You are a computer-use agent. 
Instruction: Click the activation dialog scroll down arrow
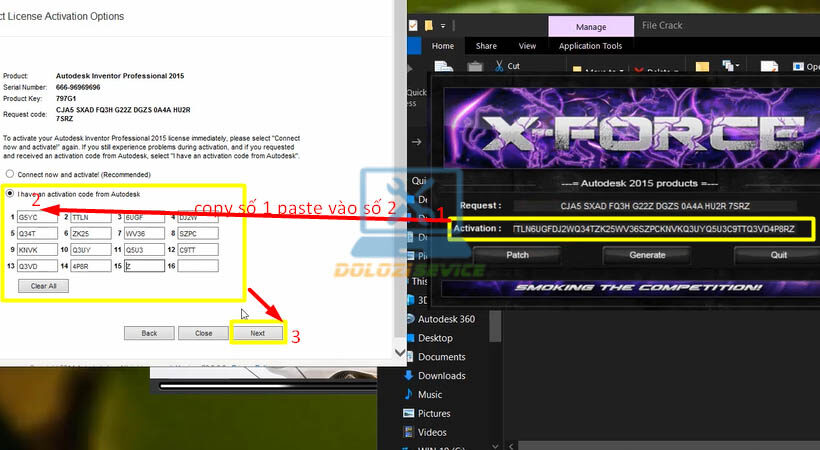click(400, 352)
